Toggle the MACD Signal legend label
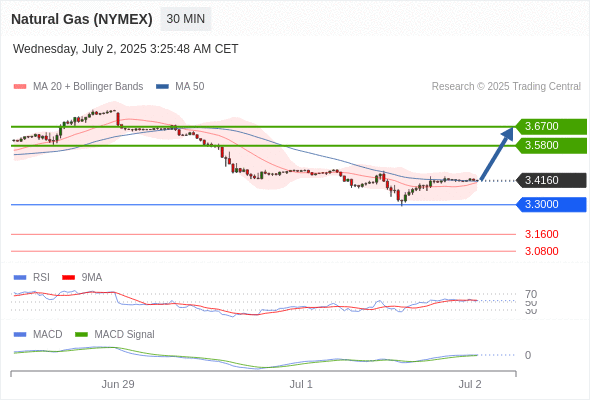The image size is (590, 400). point(124,335)
